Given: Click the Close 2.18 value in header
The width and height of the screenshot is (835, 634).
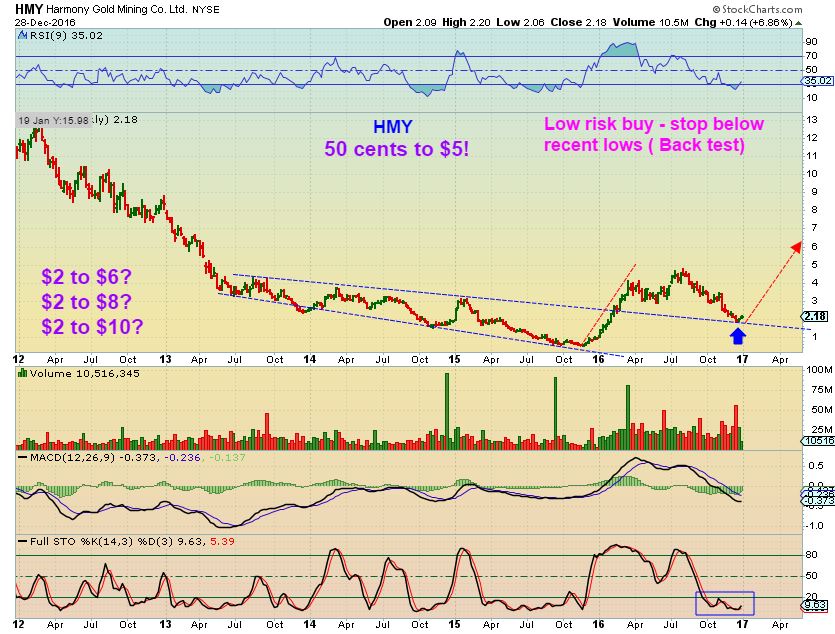Looking at the screenshot, I should click(578, 22).
